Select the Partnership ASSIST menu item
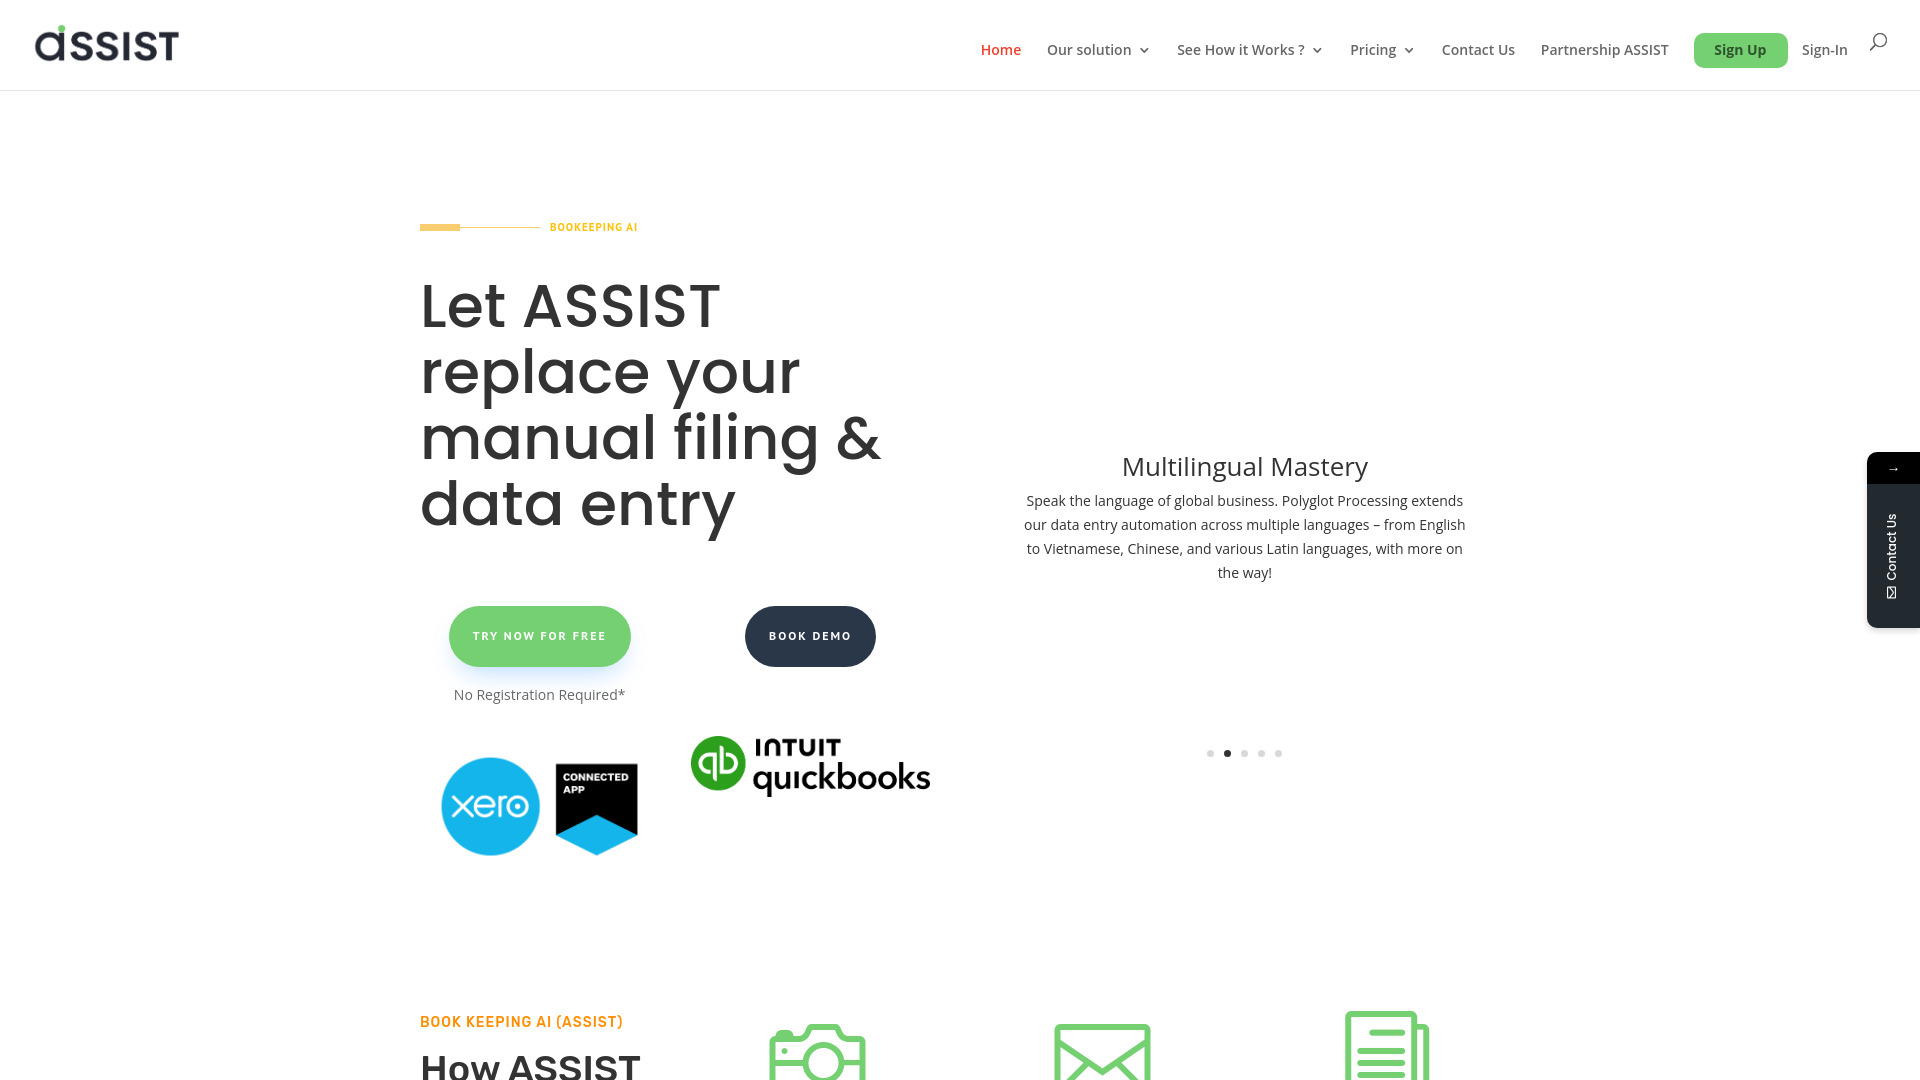Image resolution: width=1920 pixels, height=1080 pixels. coord(1604,49)
